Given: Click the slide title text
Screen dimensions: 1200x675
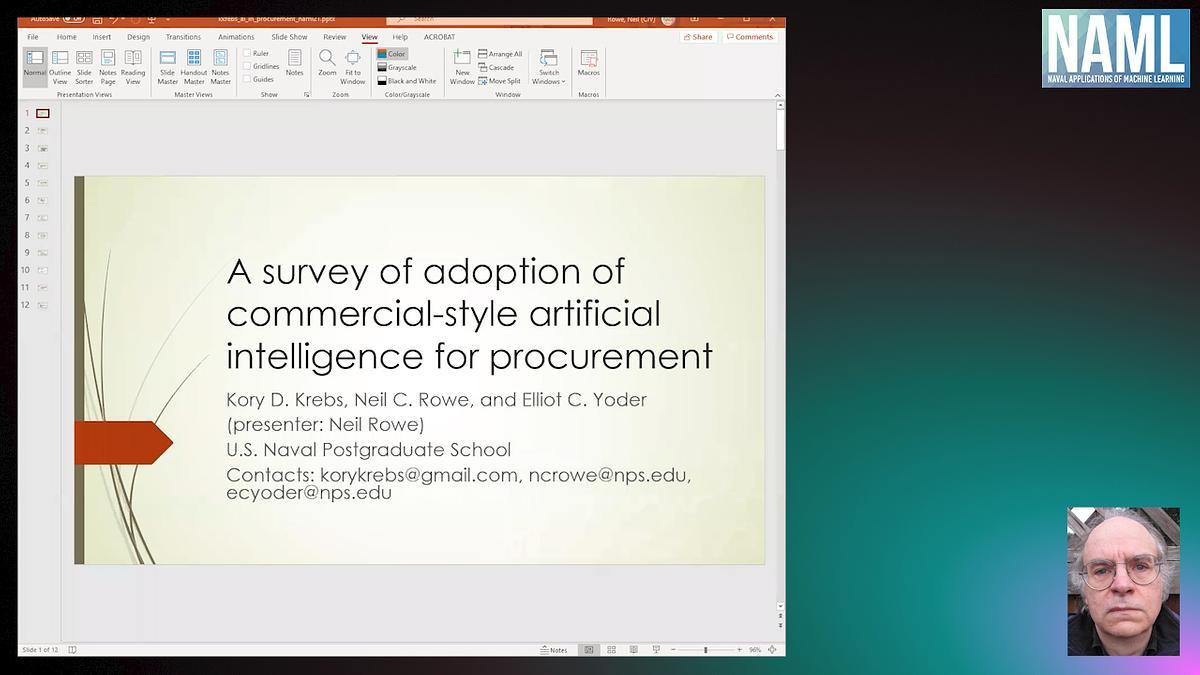Looking at the screenshot, I should click(469, 313).
